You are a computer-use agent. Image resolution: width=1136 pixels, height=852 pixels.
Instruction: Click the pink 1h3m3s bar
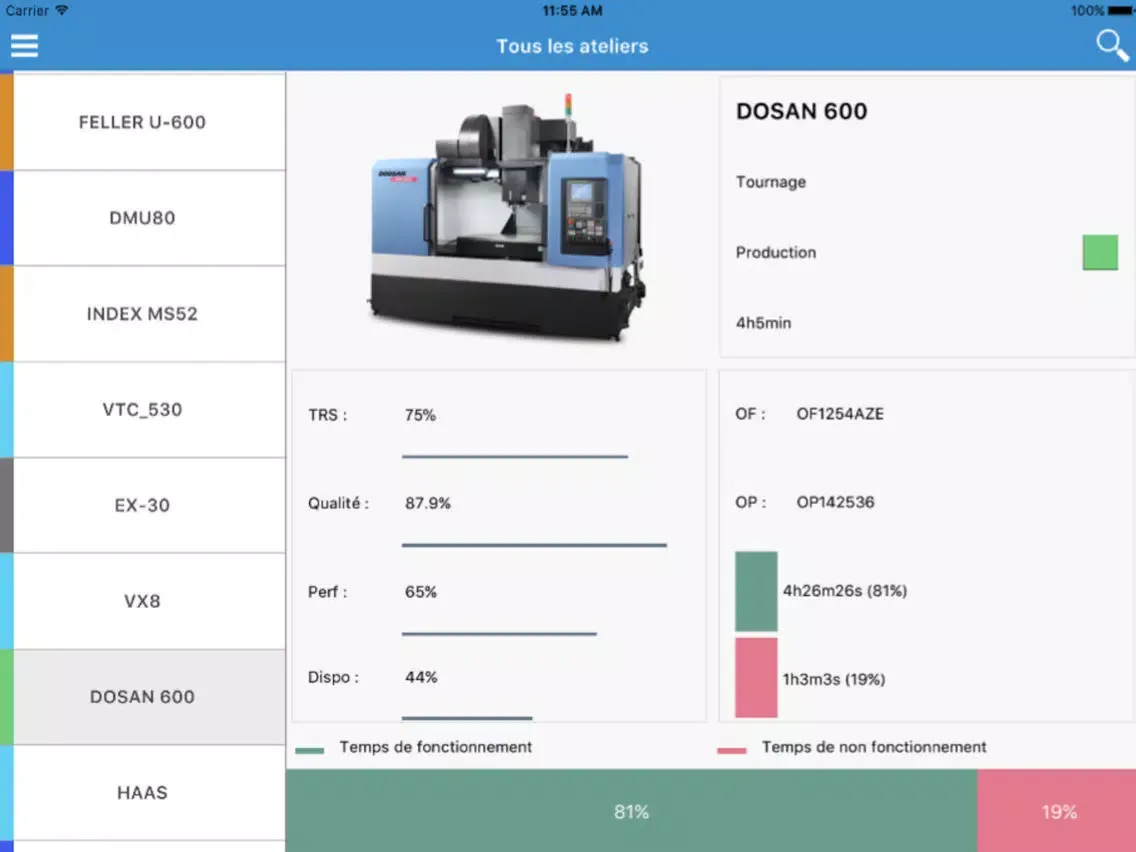pos(756,677)
